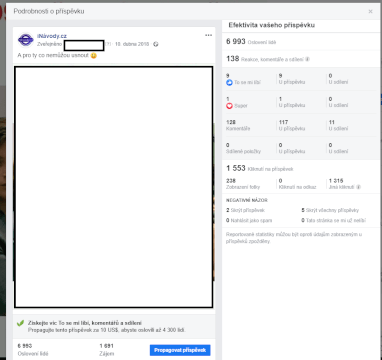Click the Propagovat příspěvek button
This screenshot has width=382, height=360.
pyautogui.click(x=180, y=350)
